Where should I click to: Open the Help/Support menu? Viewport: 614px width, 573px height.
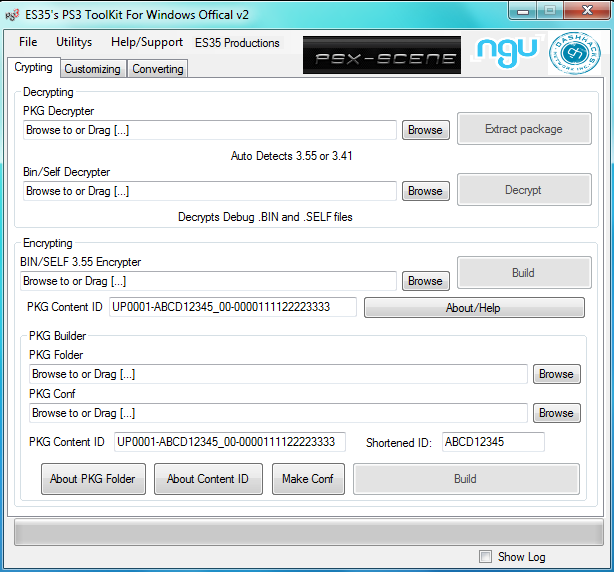point(147,43)
